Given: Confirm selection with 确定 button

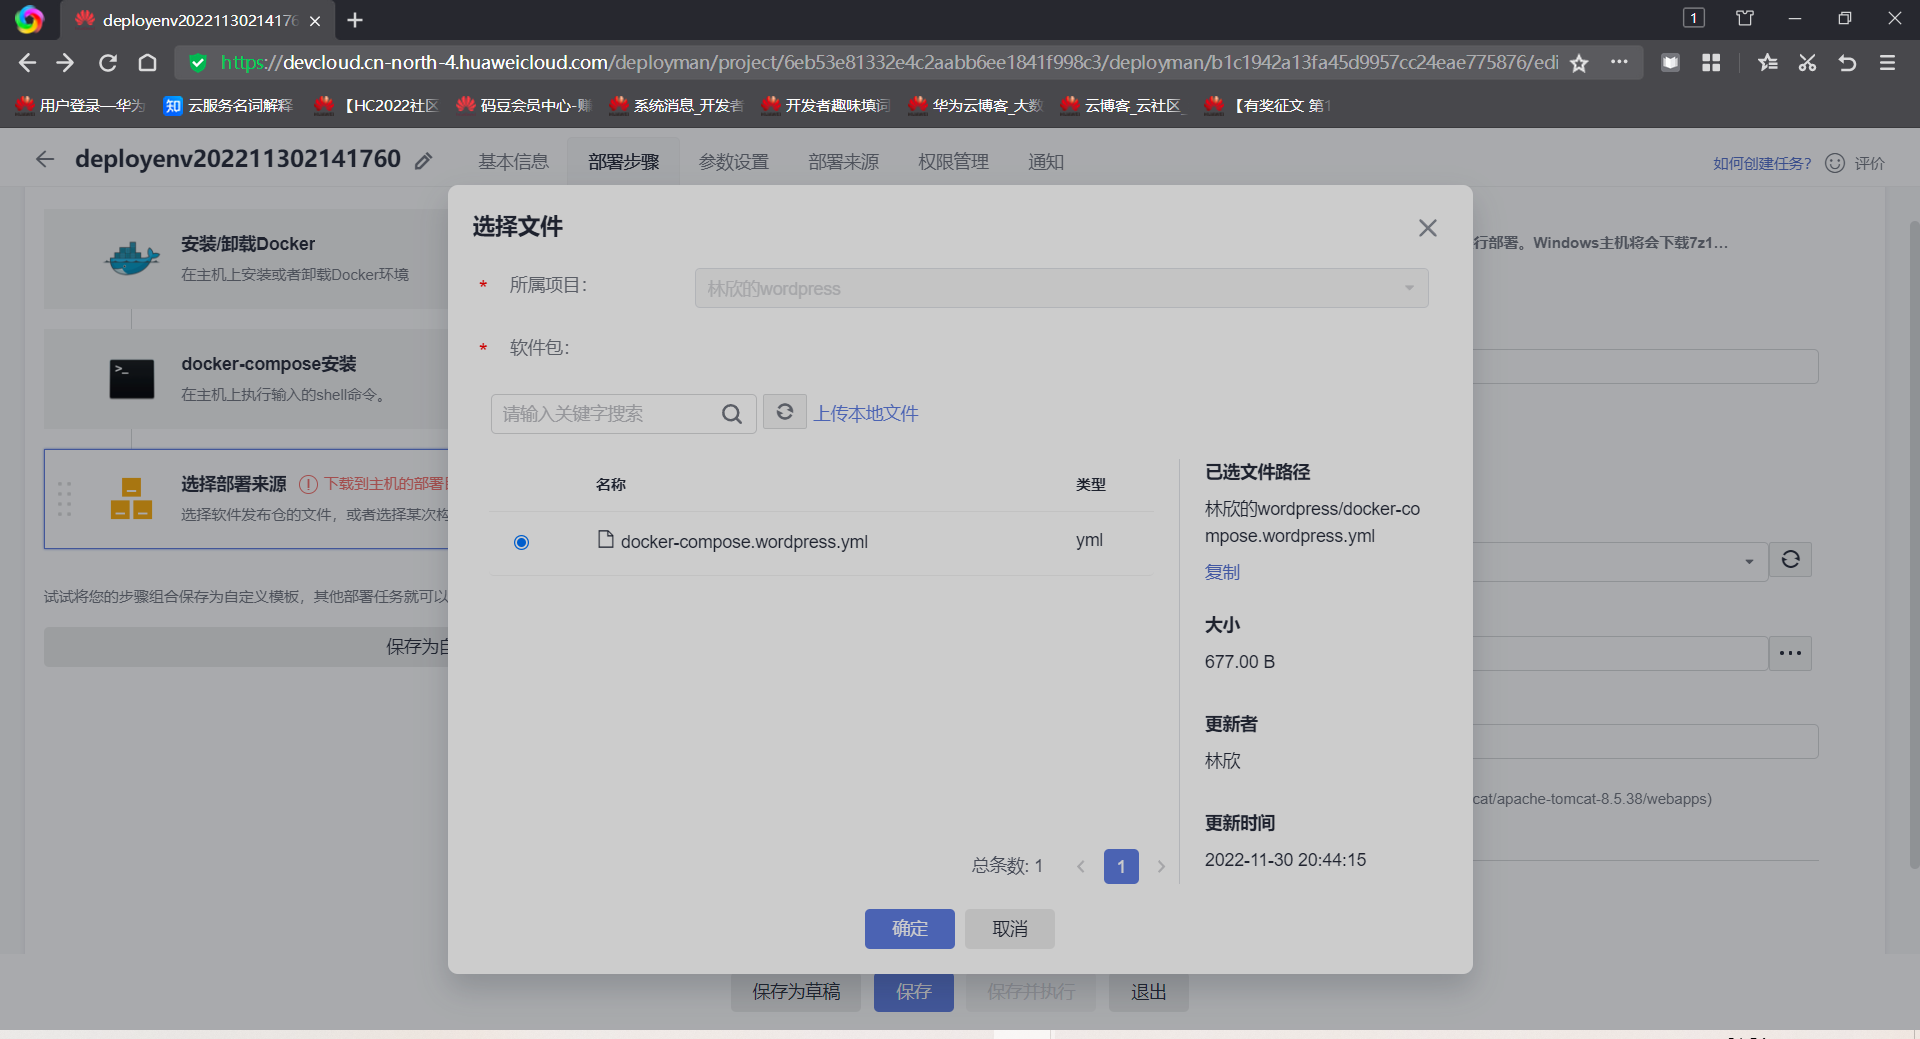Looking at the screenshot, I should click(910, 929).
